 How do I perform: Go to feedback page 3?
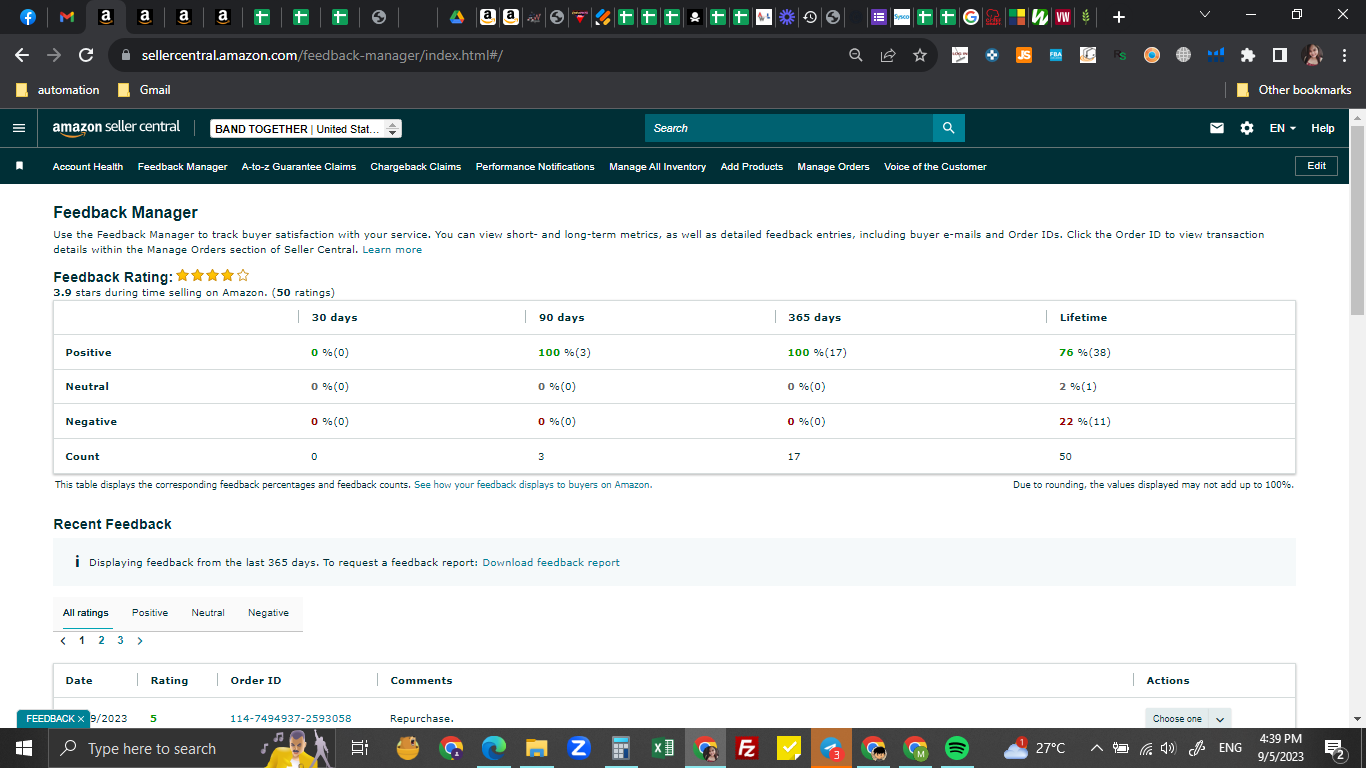(120, 640)
